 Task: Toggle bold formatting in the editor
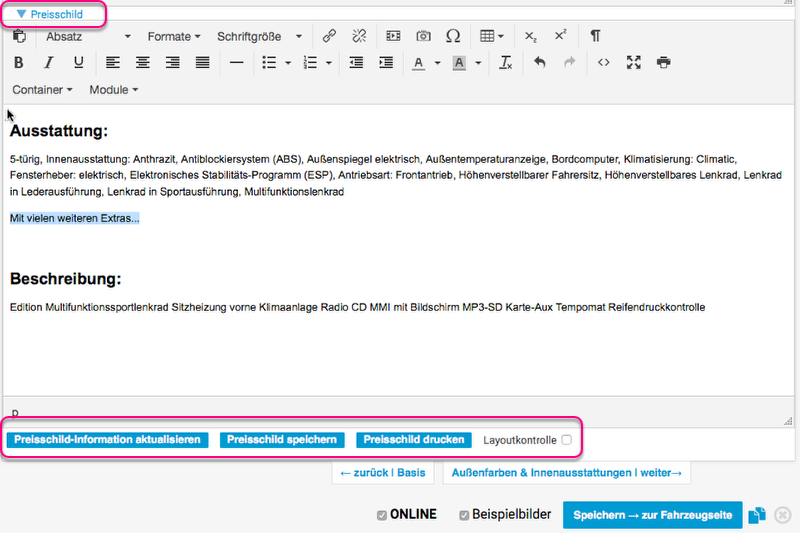[x=19, y=62]
